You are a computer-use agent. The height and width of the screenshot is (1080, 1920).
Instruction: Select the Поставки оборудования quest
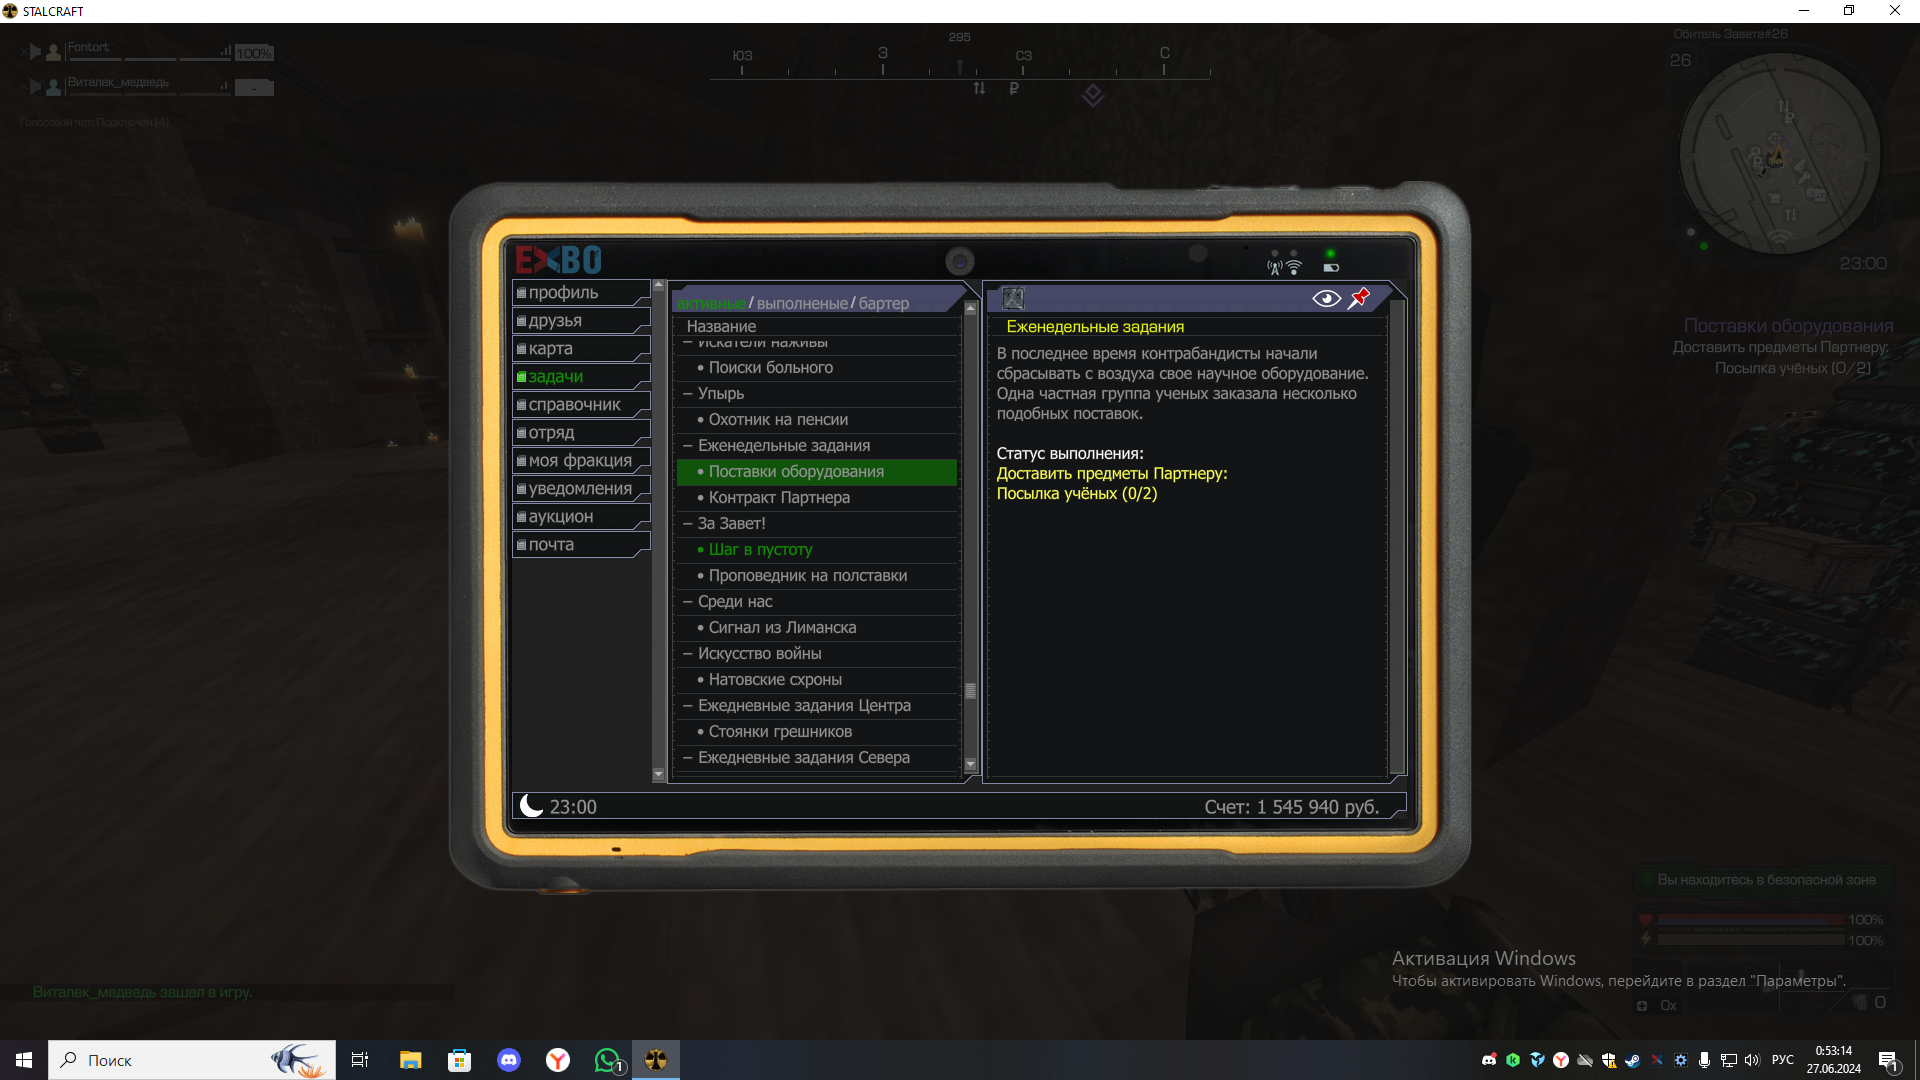click(x=817, y=472)
